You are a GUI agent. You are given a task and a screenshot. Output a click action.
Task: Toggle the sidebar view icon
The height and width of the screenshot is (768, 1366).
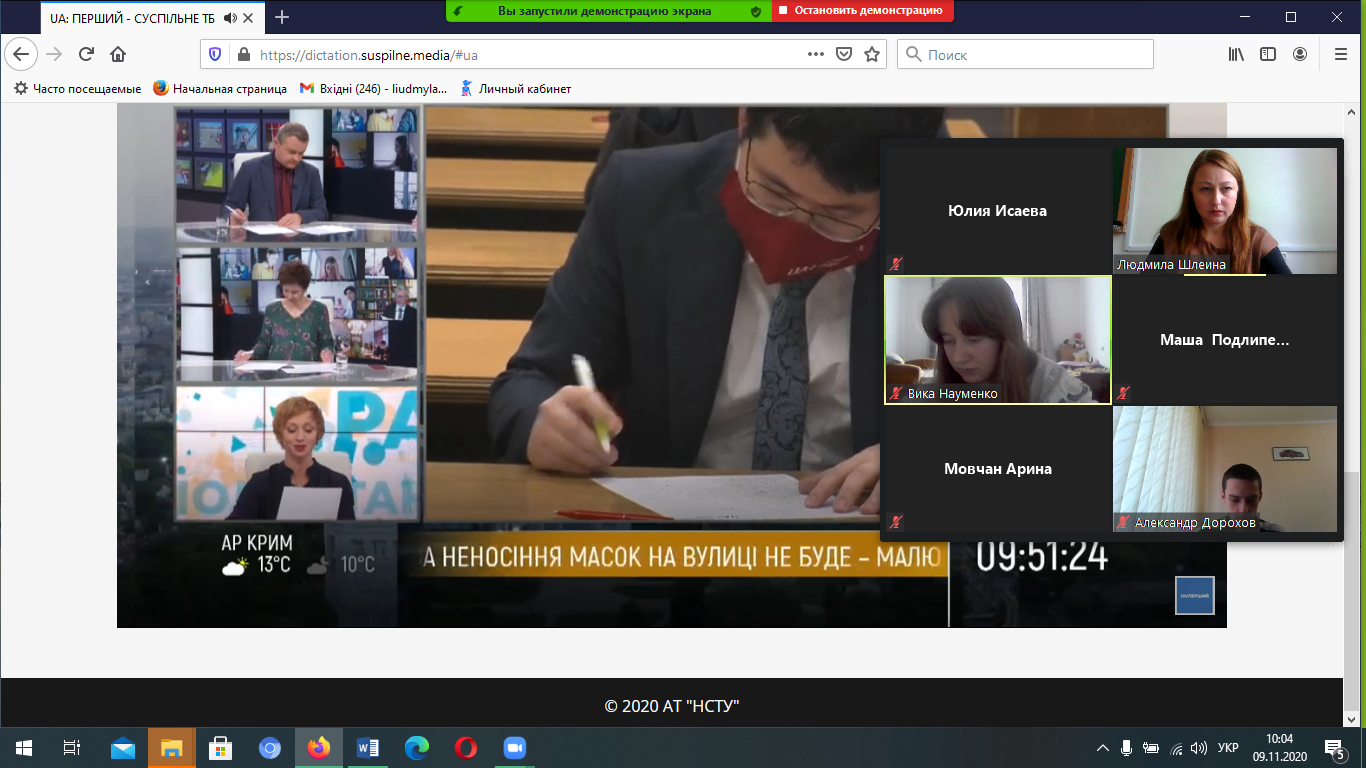(1268, 54)
